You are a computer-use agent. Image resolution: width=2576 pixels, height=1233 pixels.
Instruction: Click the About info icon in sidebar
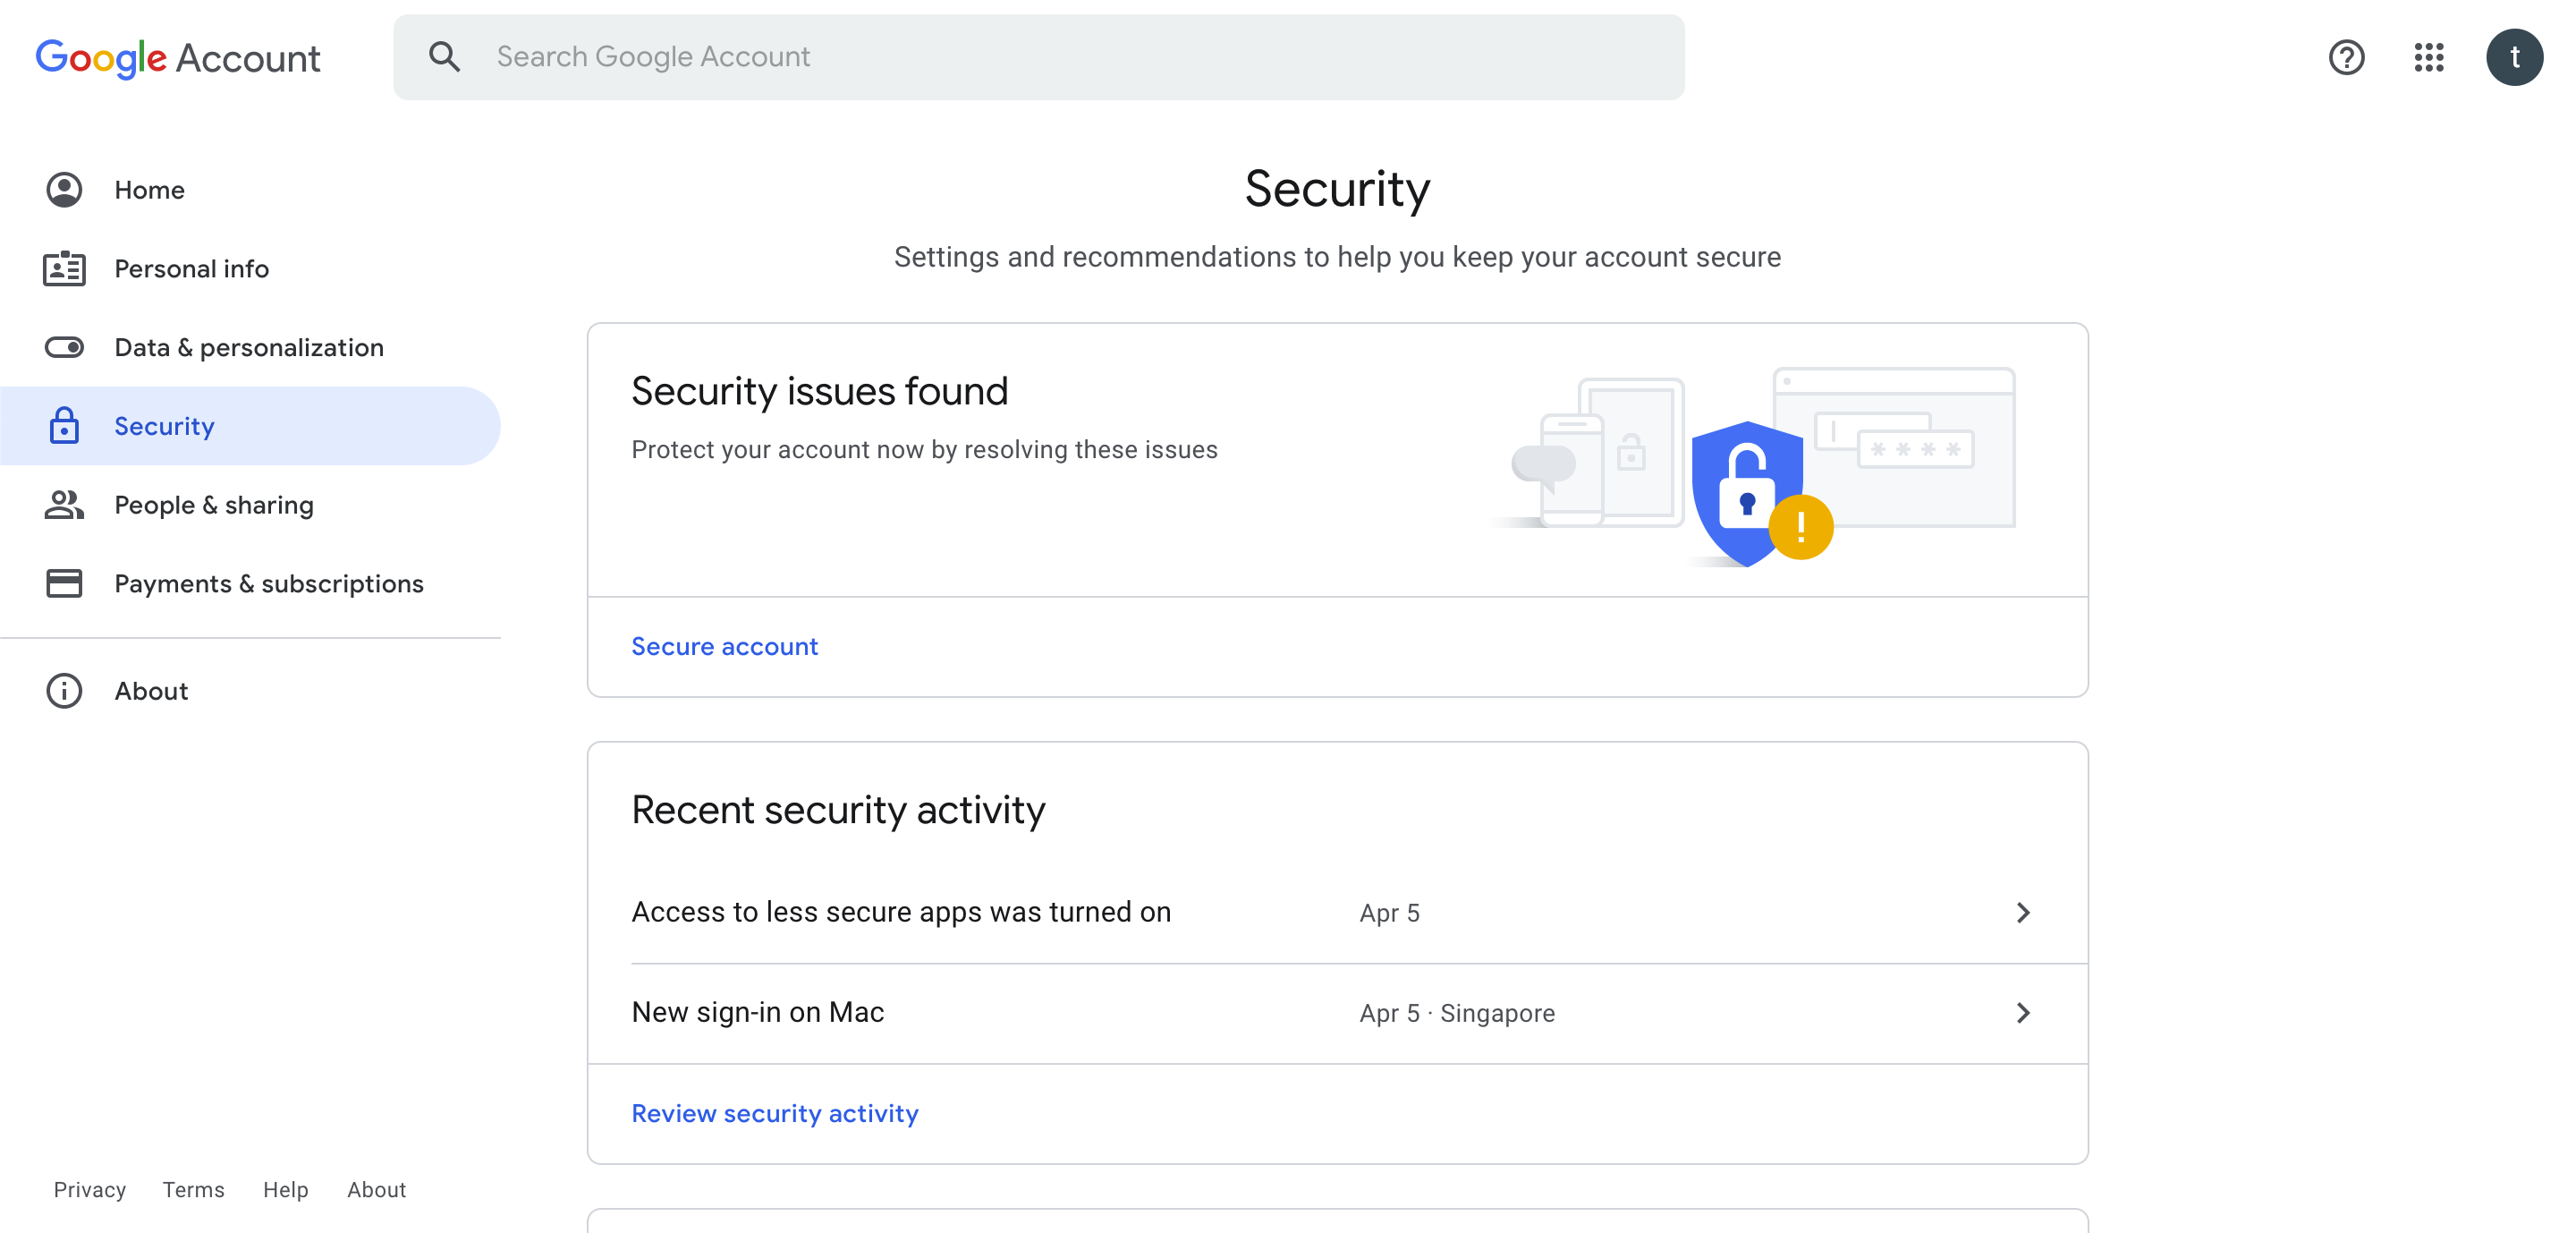pyautogui.click(x=64, y=689)
